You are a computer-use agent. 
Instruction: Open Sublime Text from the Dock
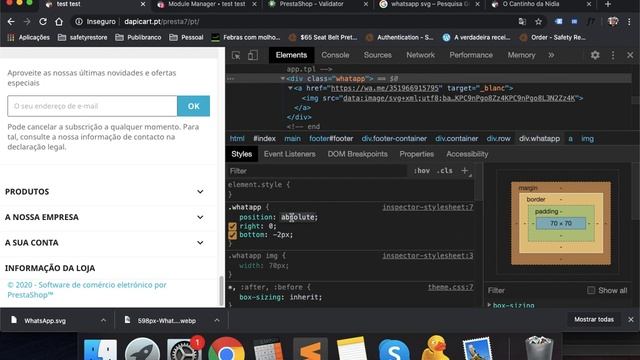(310, 349)
